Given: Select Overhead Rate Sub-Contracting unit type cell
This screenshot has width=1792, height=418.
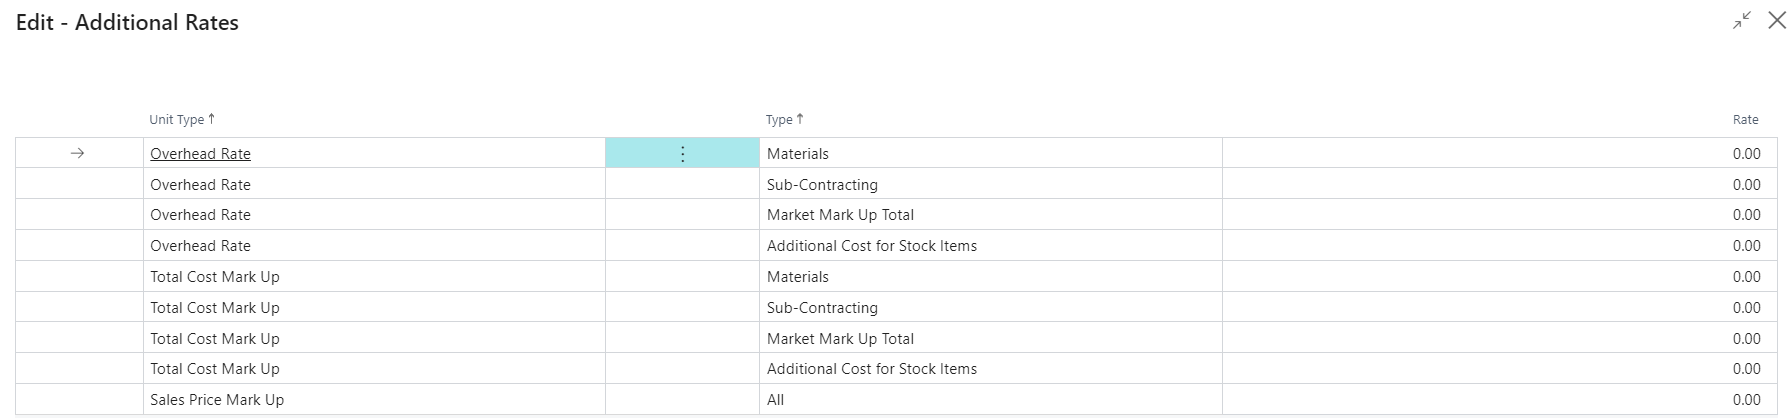Looking at the screenshot, I should pyautogui.click(x=374, y=184).
